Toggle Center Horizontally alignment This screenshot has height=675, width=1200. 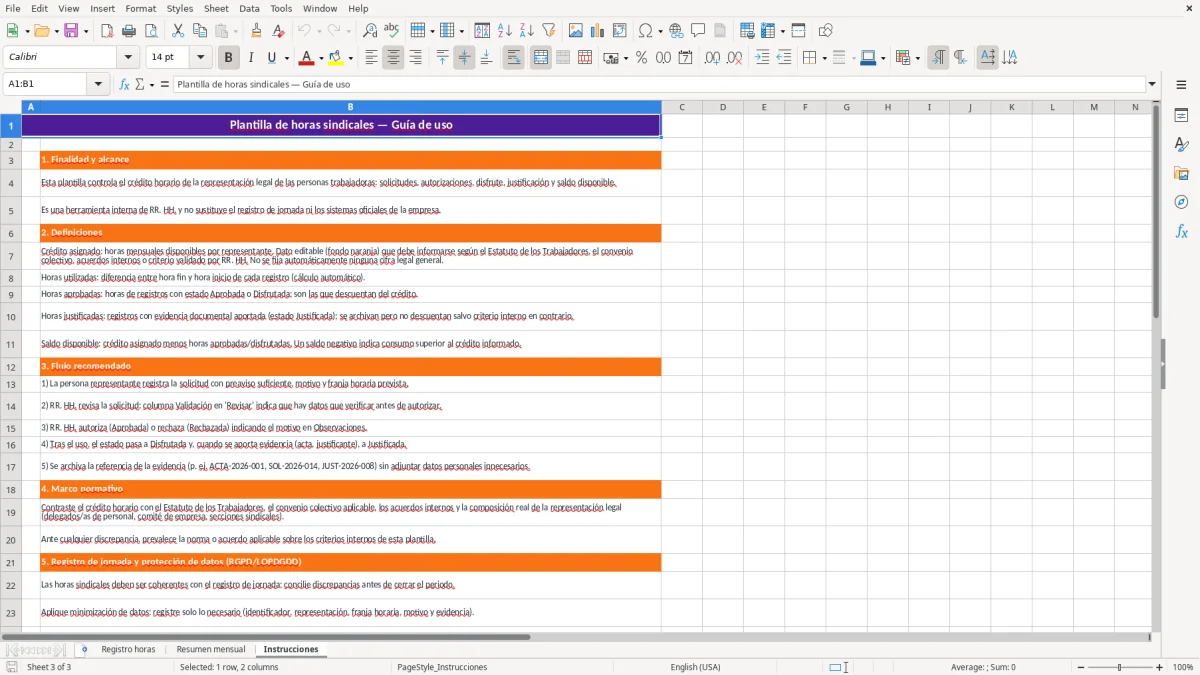[x=393, y=58]
